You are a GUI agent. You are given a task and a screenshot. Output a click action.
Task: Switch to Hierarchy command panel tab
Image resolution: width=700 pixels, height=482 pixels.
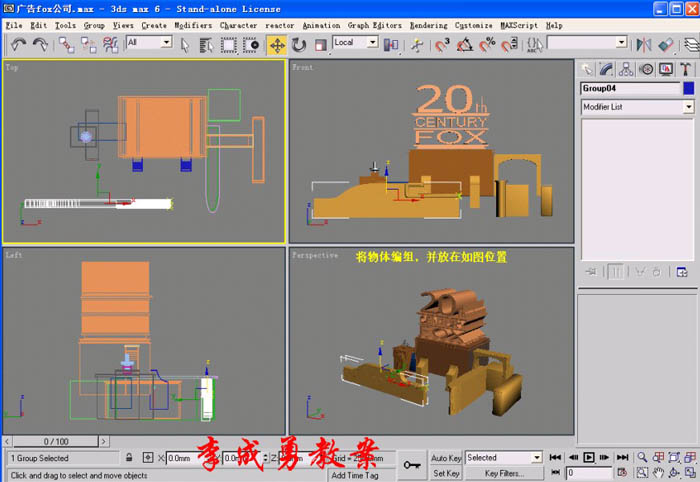pyautogui.click(x=626, y=69)
